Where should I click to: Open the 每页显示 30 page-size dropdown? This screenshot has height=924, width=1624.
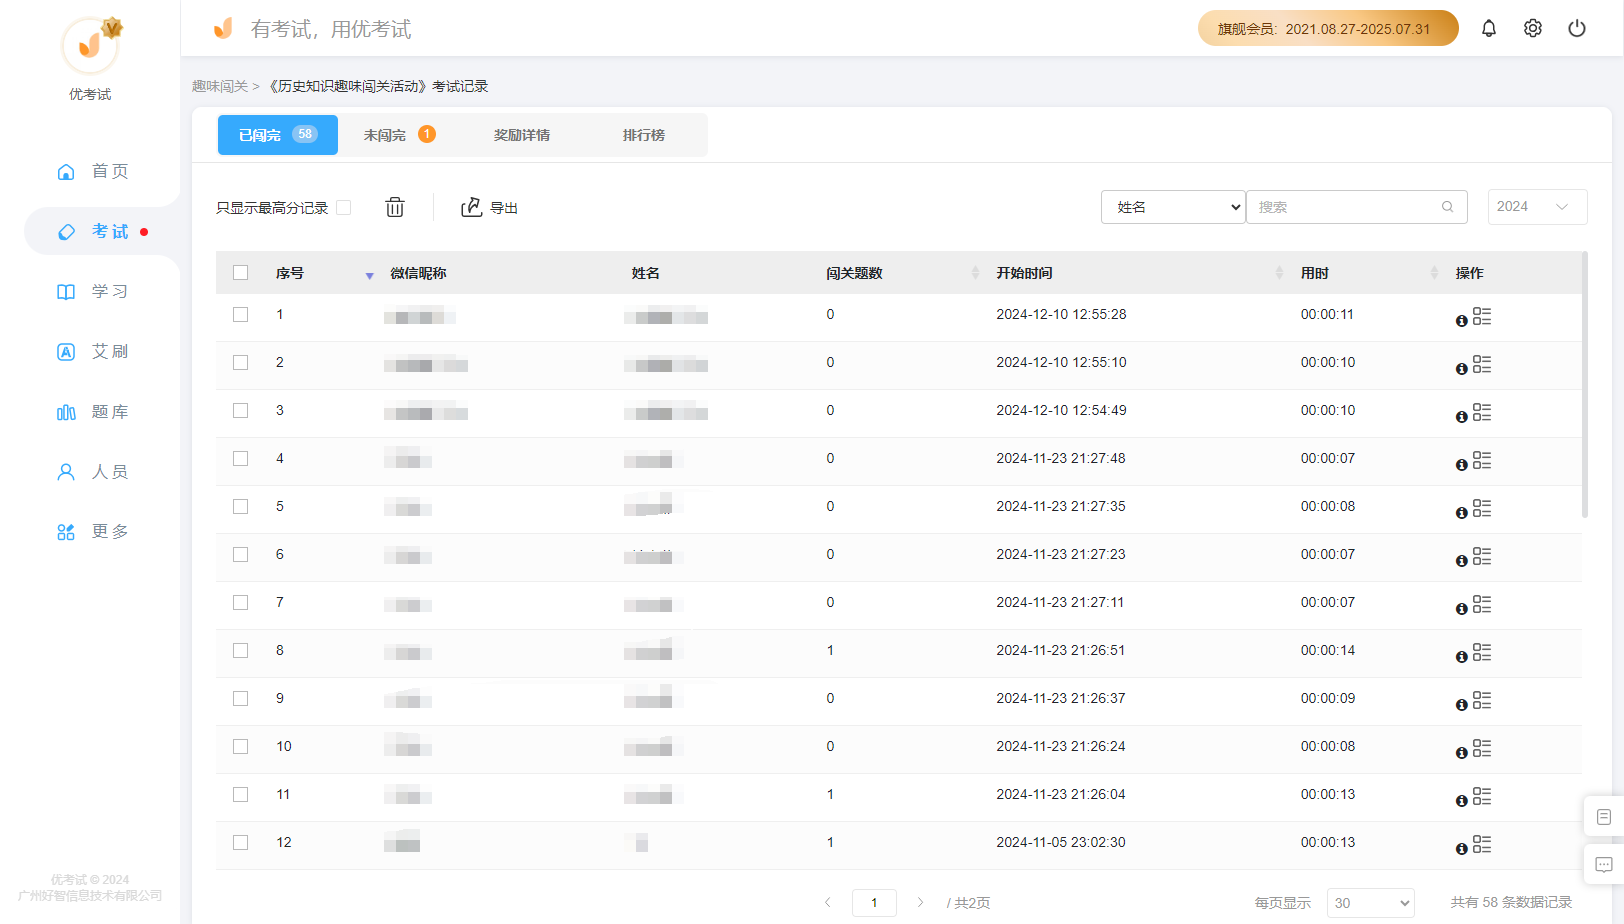(x=1370, y=903)
